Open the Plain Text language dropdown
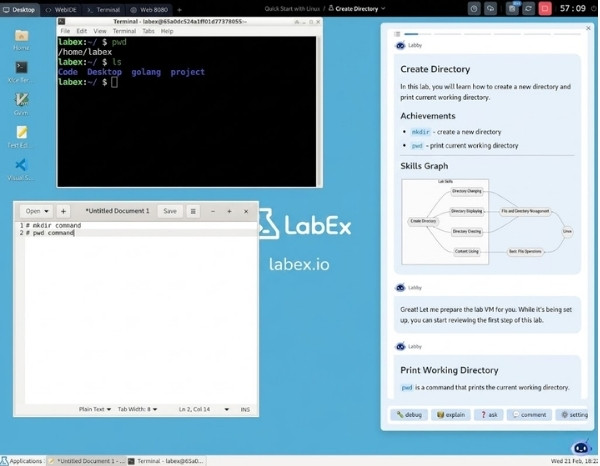This screenshot has height=466, width=600. click(95, 409)
